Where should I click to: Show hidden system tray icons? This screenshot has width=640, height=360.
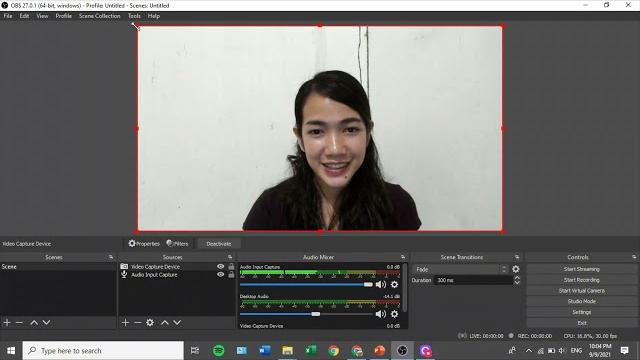coord(529,351)
